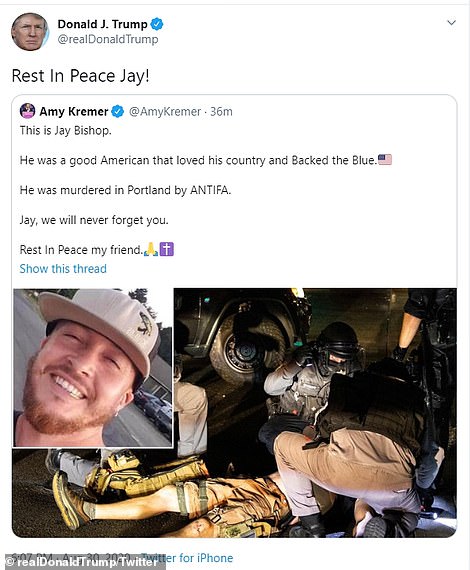Viewport: 470px width, 570px height.
Task: Open the @realDonaldTrump handle
Action: 108,39
